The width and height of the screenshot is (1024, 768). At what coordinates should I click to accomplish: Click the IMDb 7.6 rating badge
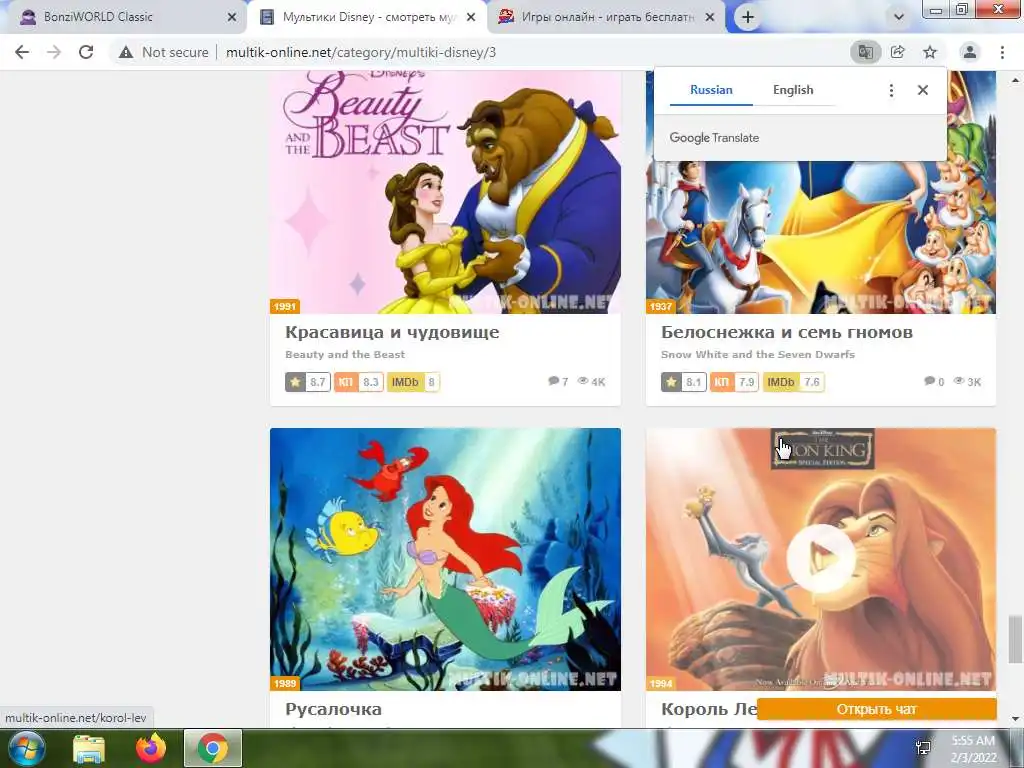pos(793,382)
